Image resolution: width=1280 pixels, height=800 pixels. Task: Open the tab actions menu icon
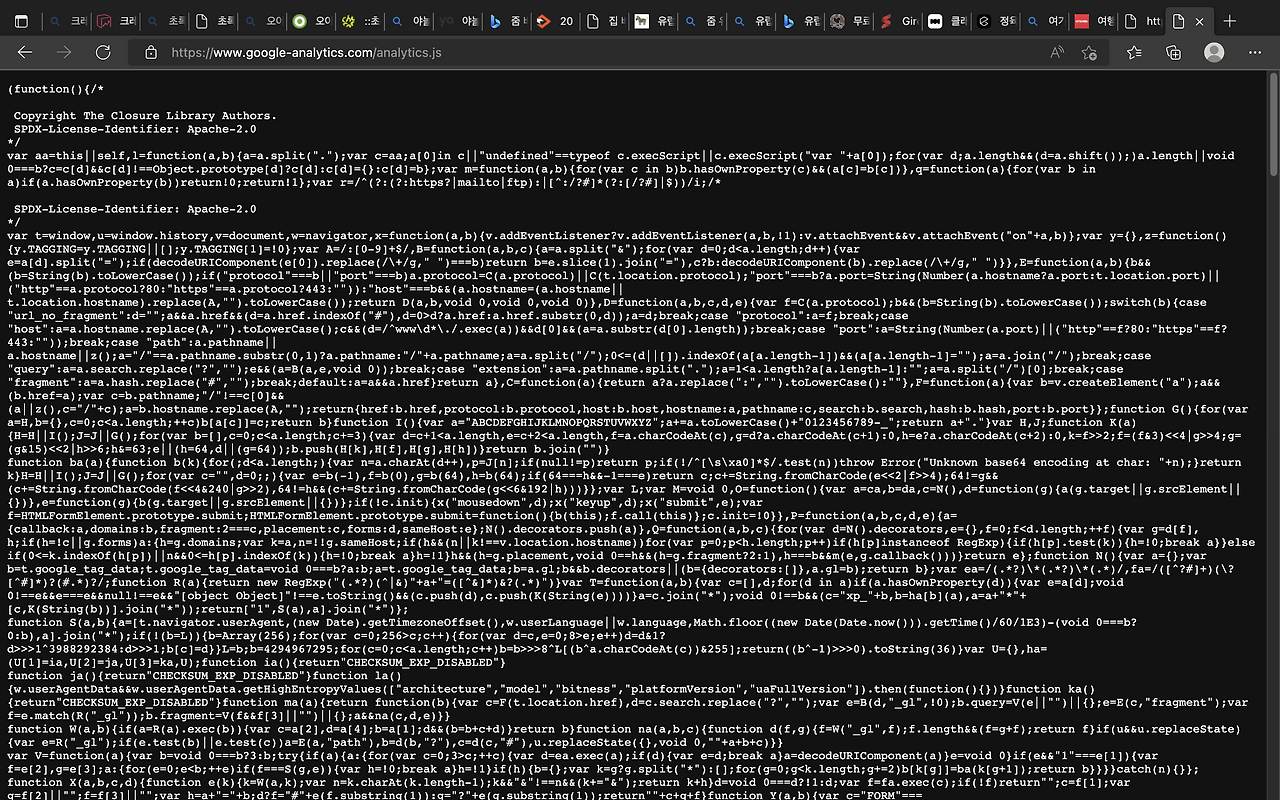click(20, 21)
